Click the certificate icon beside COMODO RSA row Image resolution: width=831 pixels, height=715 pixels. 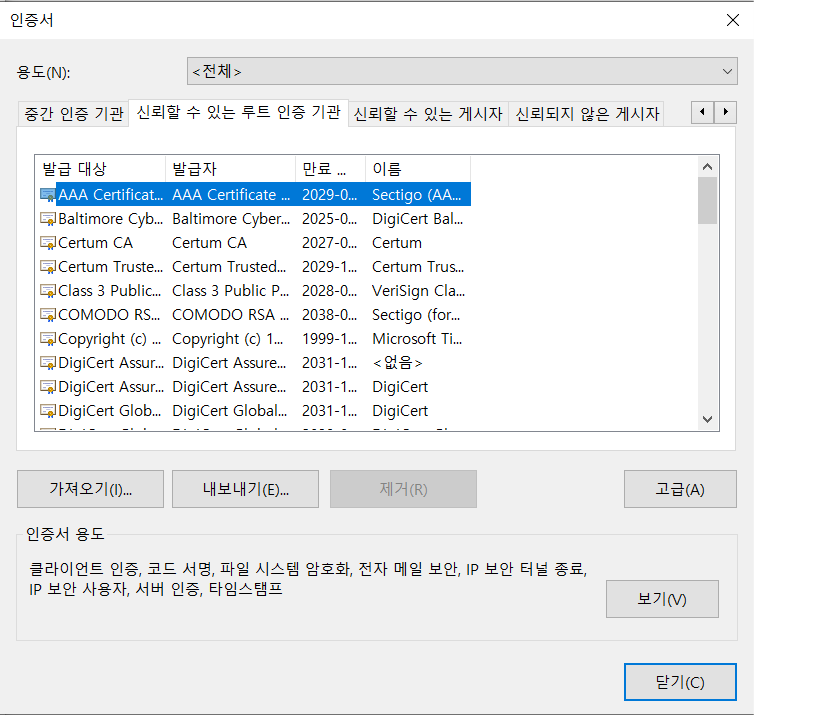click(48, 315)
